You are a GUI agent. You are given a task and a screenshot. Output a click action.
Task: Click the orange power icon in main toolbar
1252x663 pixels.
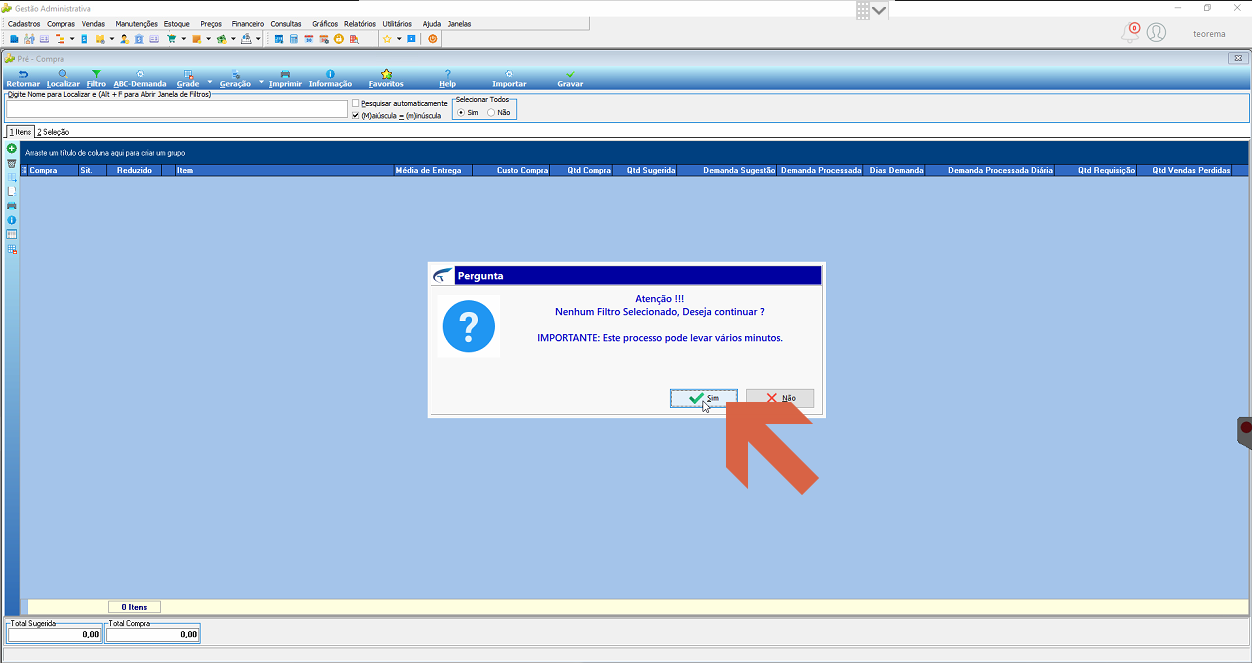[433, 39]
